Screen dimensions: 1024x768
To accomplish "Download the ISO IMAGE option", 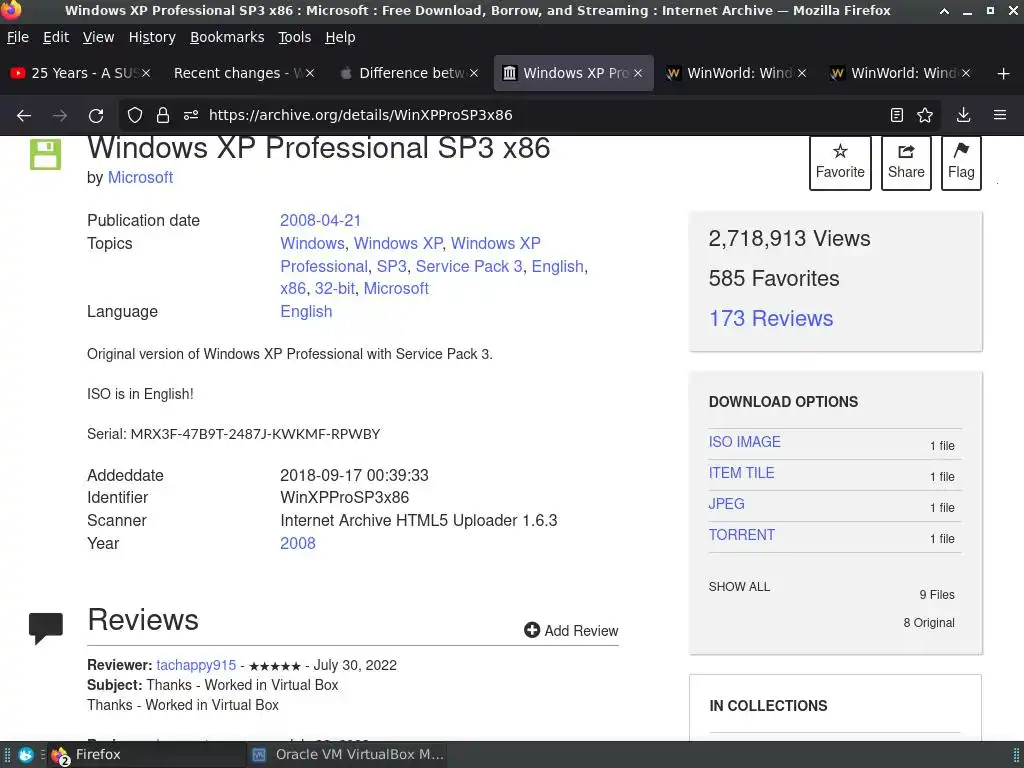I will pyautogui.click(x=744, y=442).
